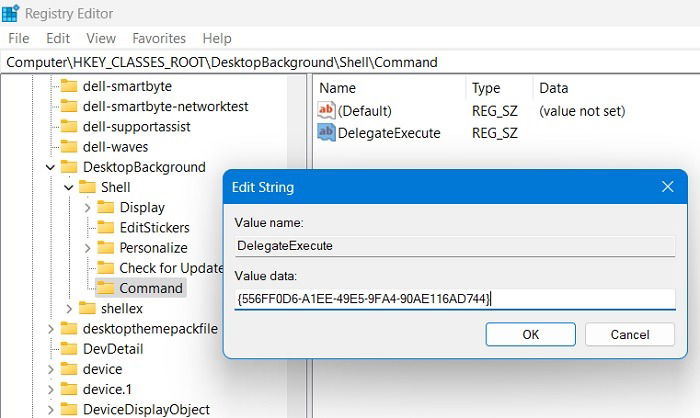Click the (Default) string value icon
The image size is (700, 418).
[326, 110]
